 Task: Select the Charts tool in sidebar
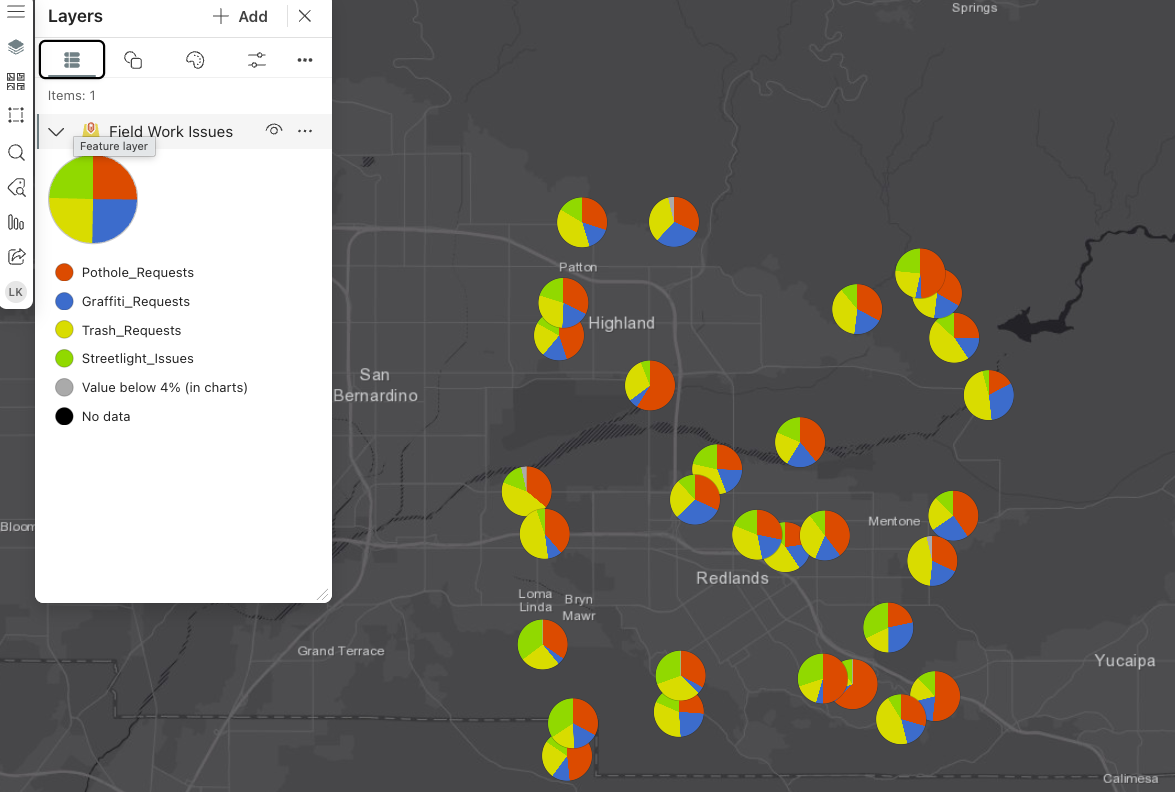15,222
